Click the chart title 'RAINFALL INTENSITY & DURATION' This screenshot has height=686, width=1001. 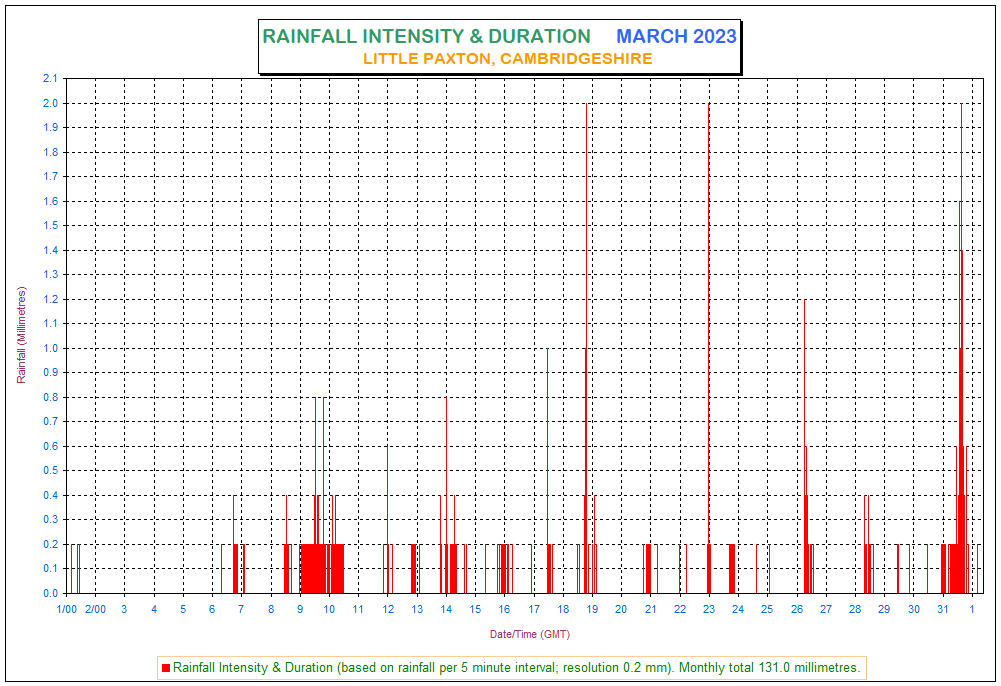pyautogui.click(x=426, y=36)
